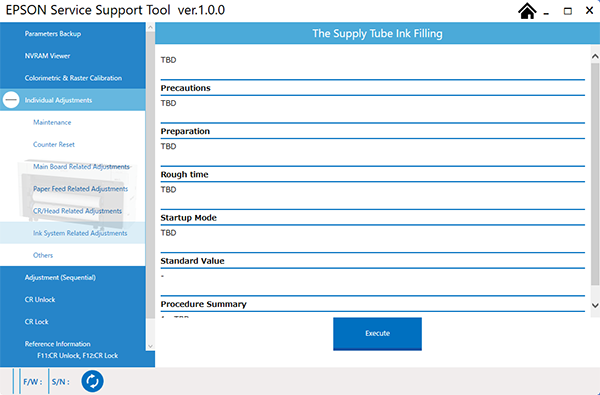Click the refresh printer info icon
The image size is (600, 395).
click(92, 381)
